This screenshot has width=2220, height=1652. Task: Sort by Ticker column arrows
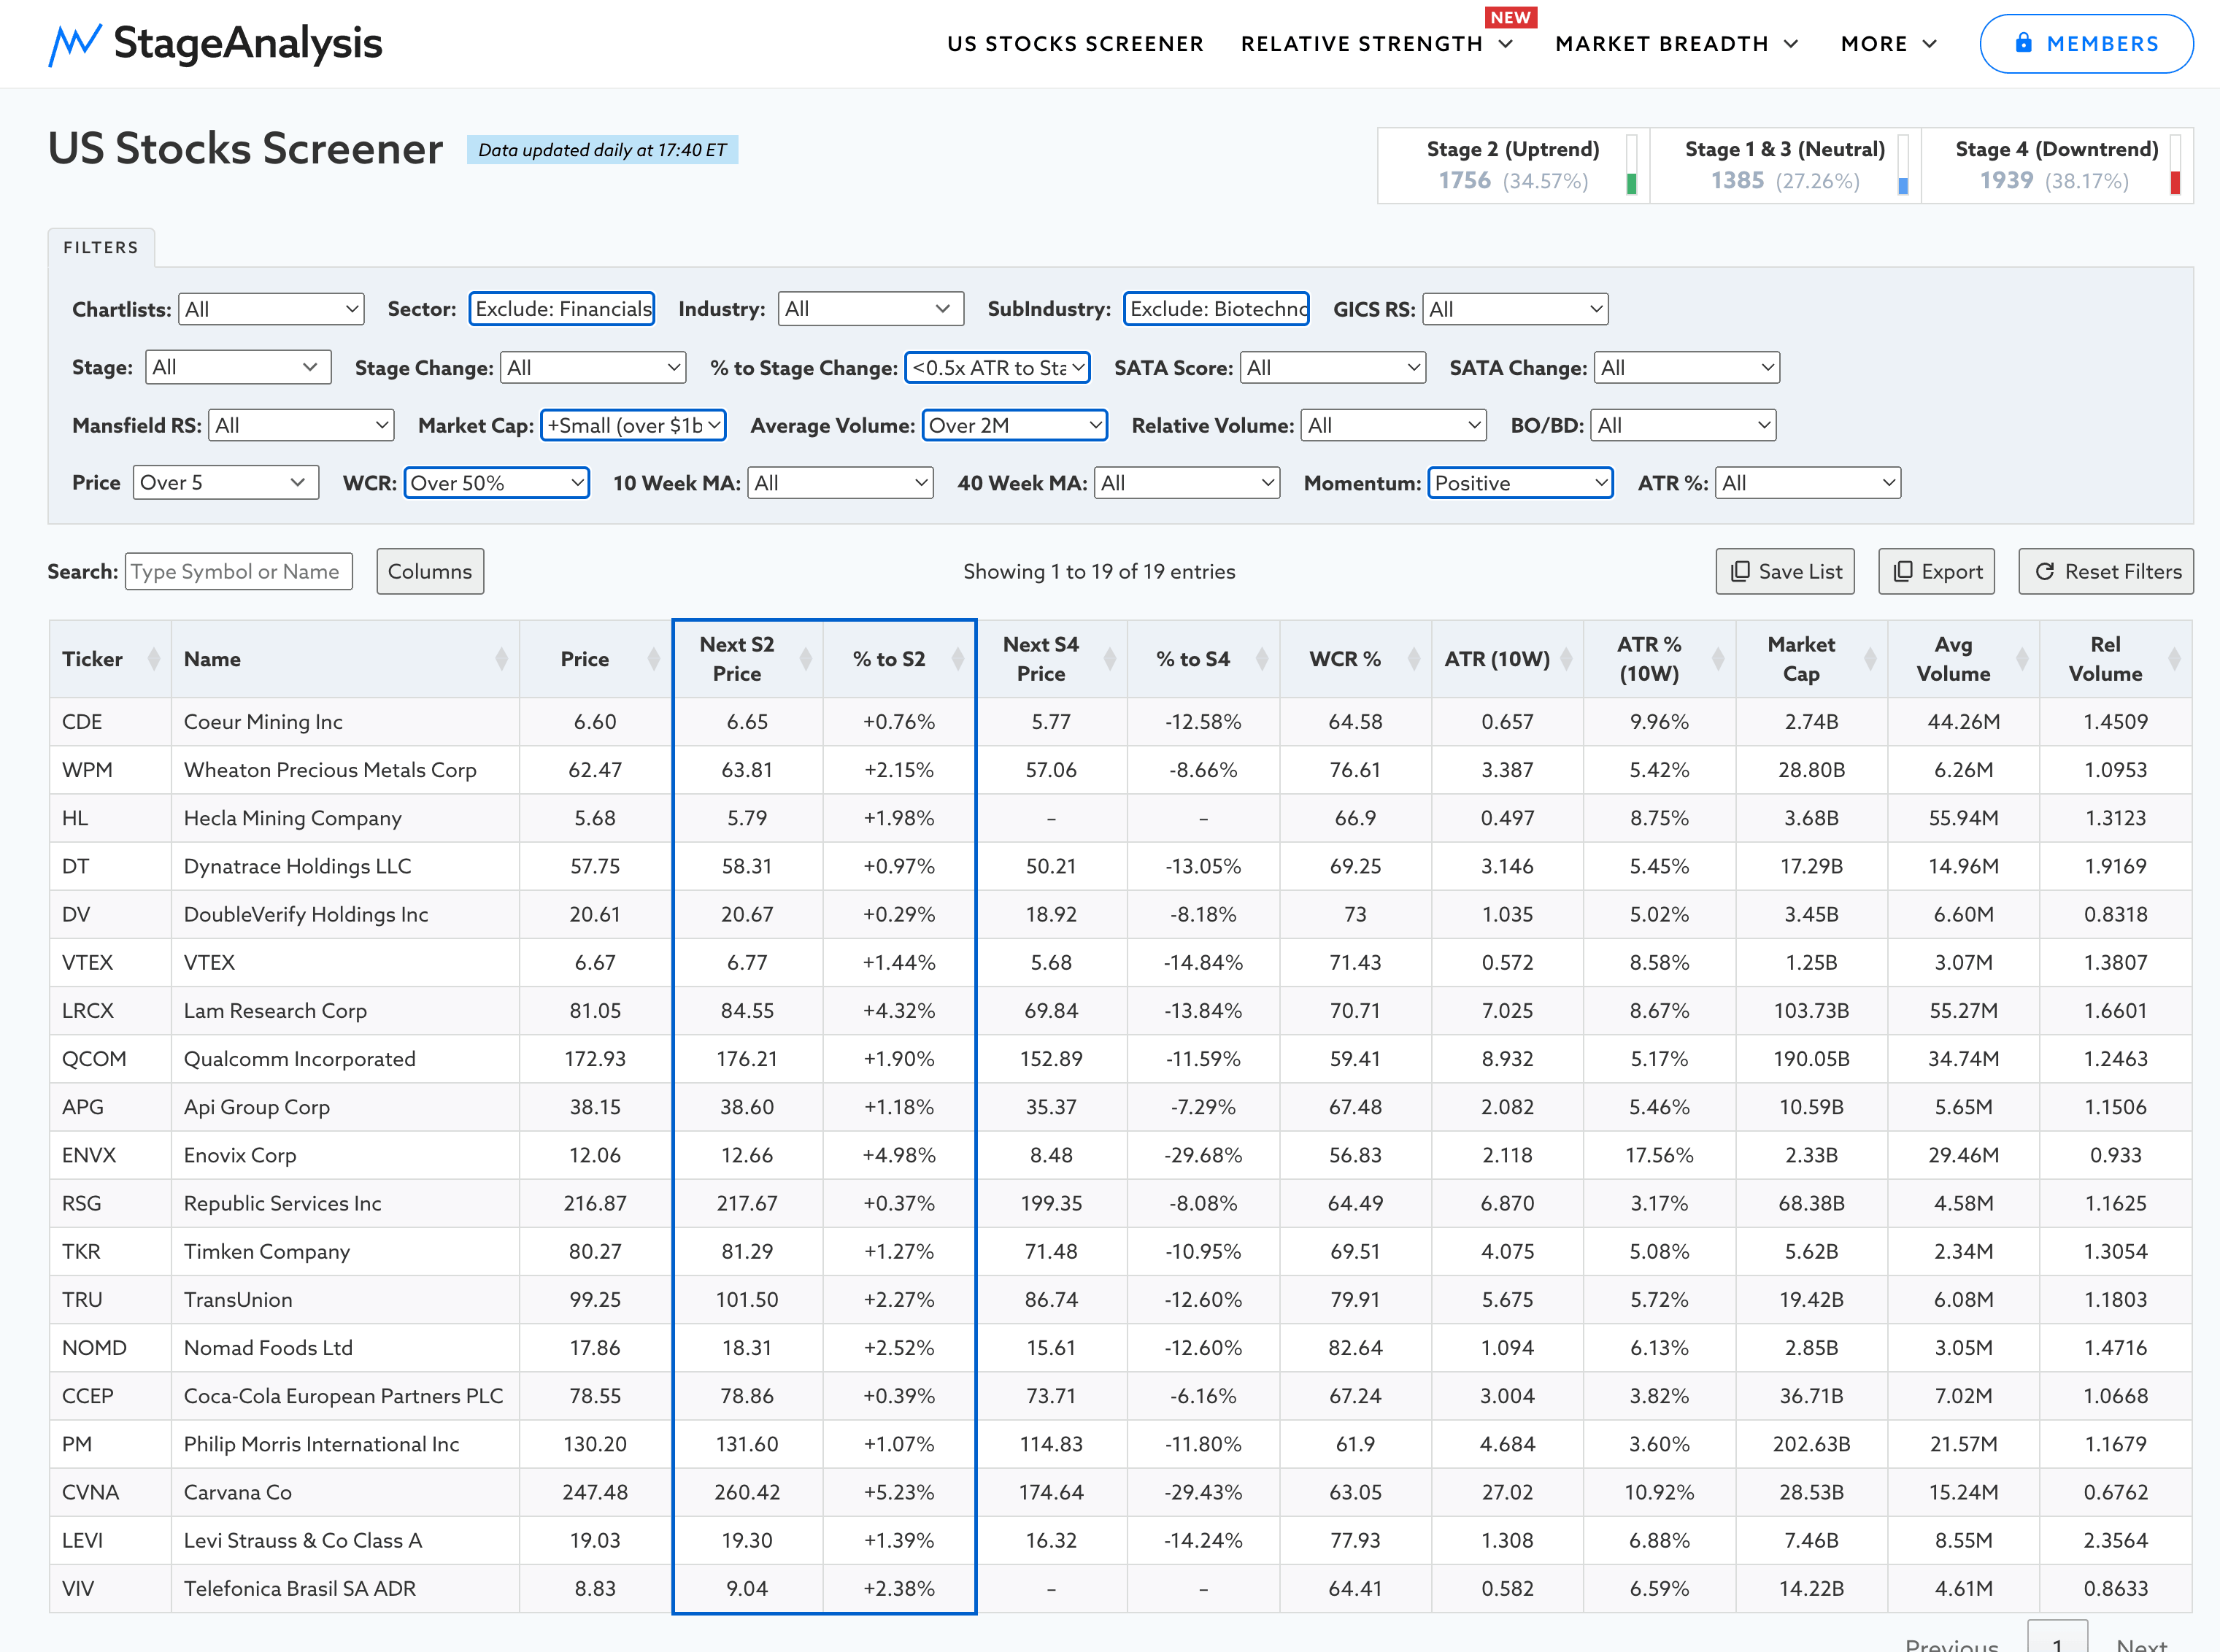point(154,659)
